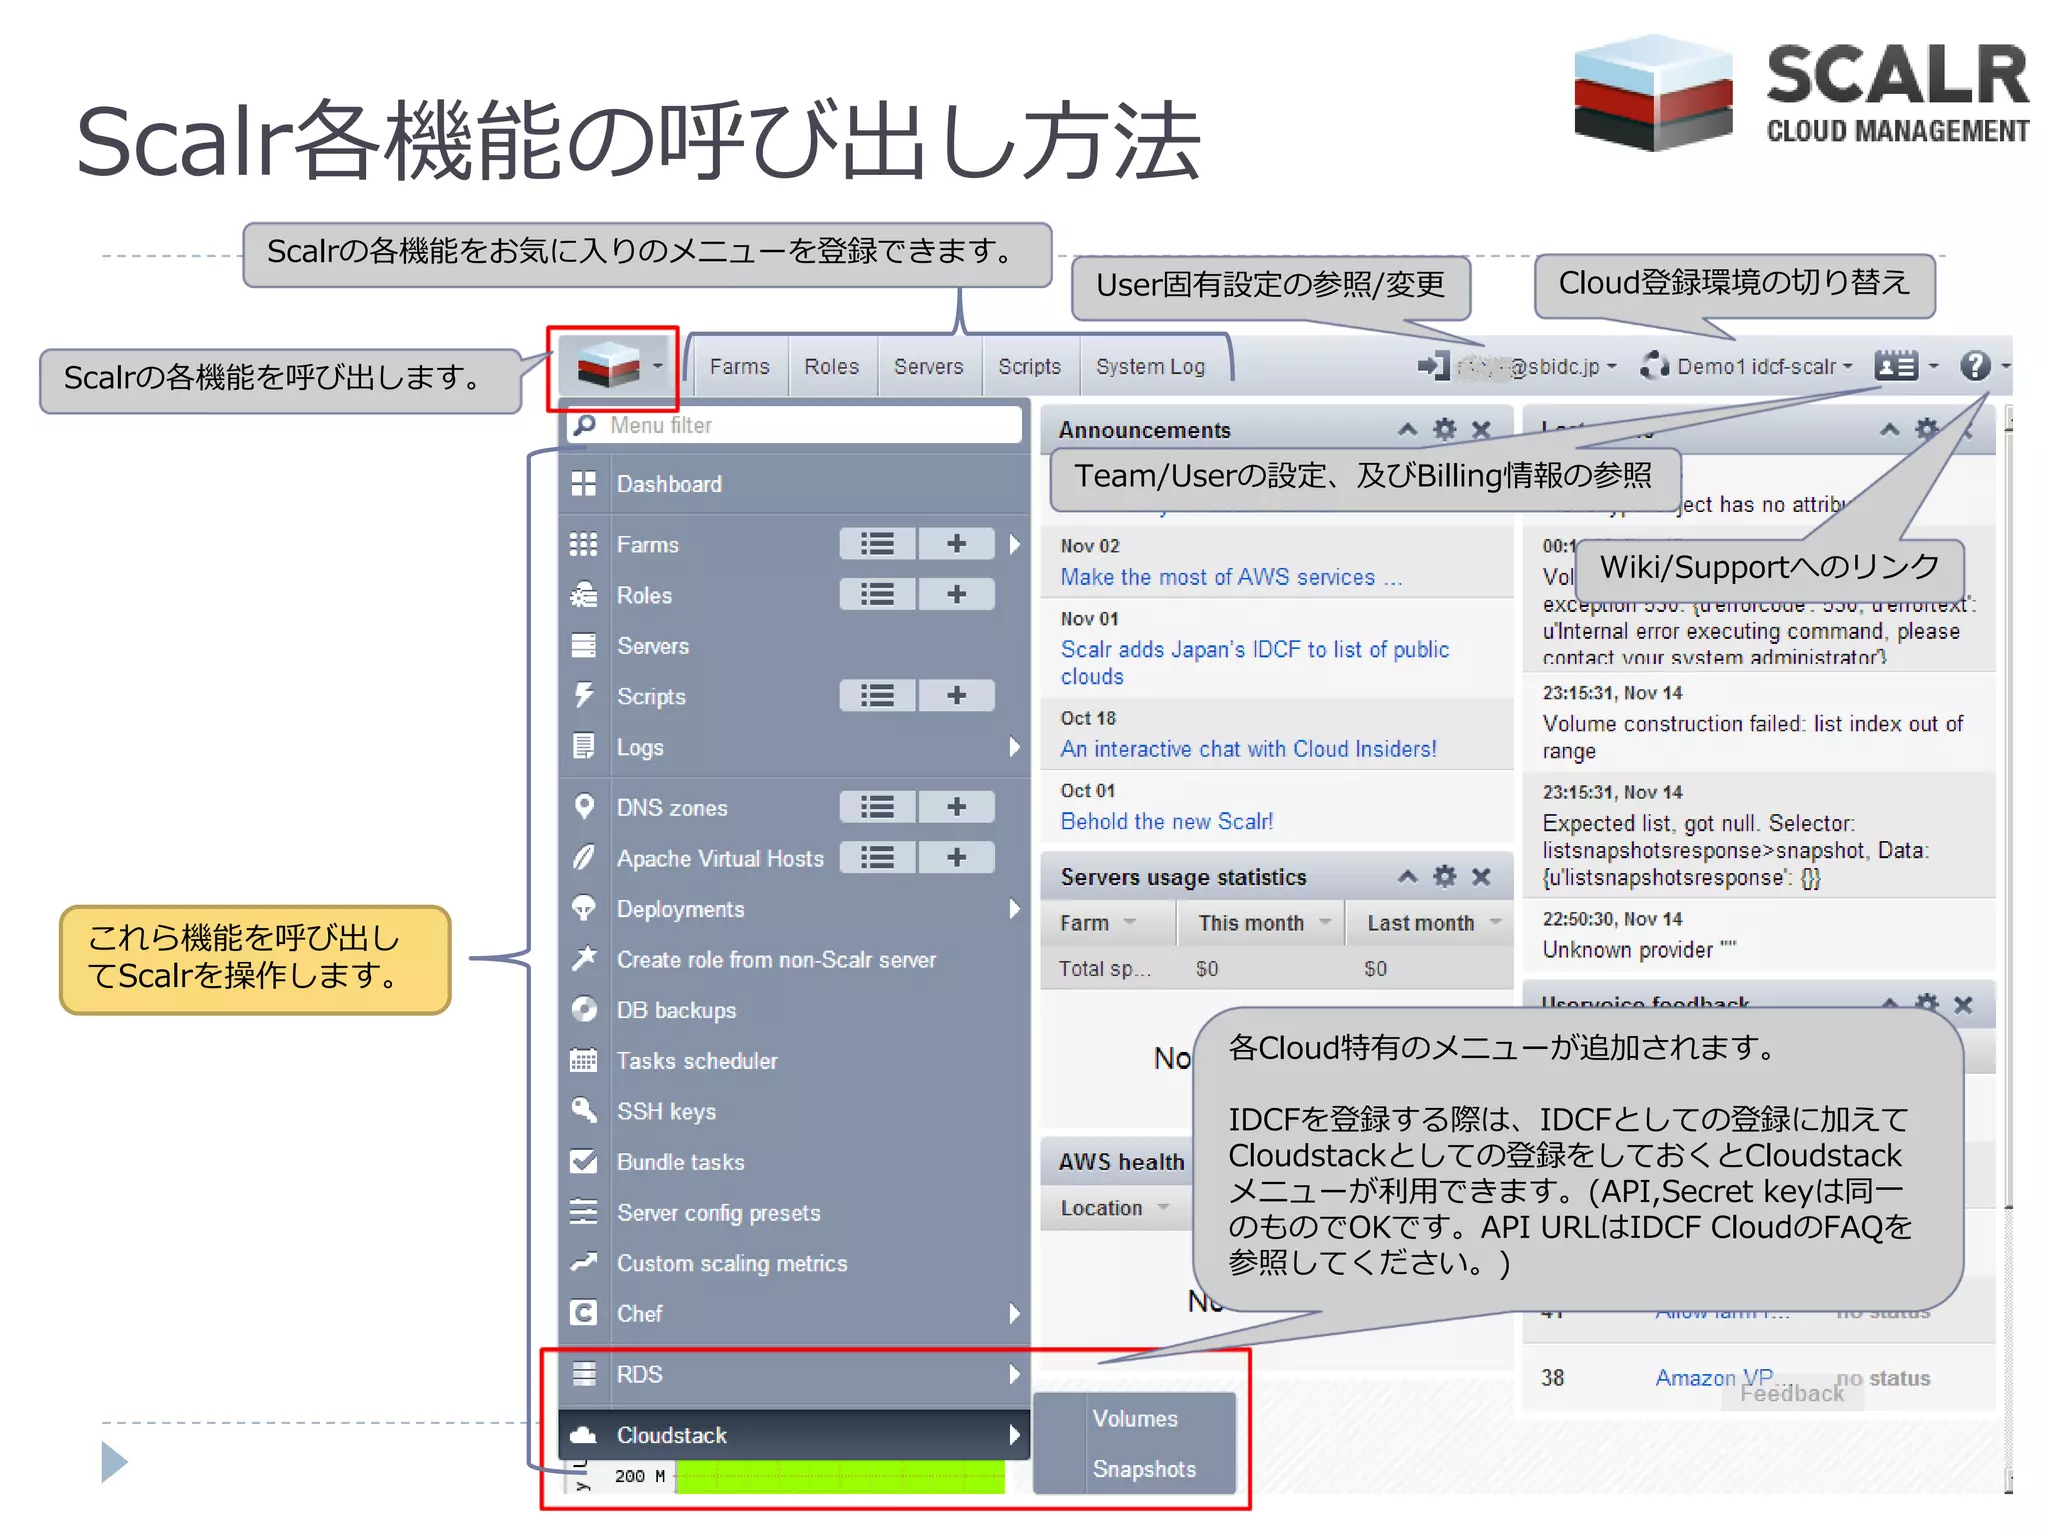
Task: Open 'Make the most of AWS services' link
Action: point(1231,577)
